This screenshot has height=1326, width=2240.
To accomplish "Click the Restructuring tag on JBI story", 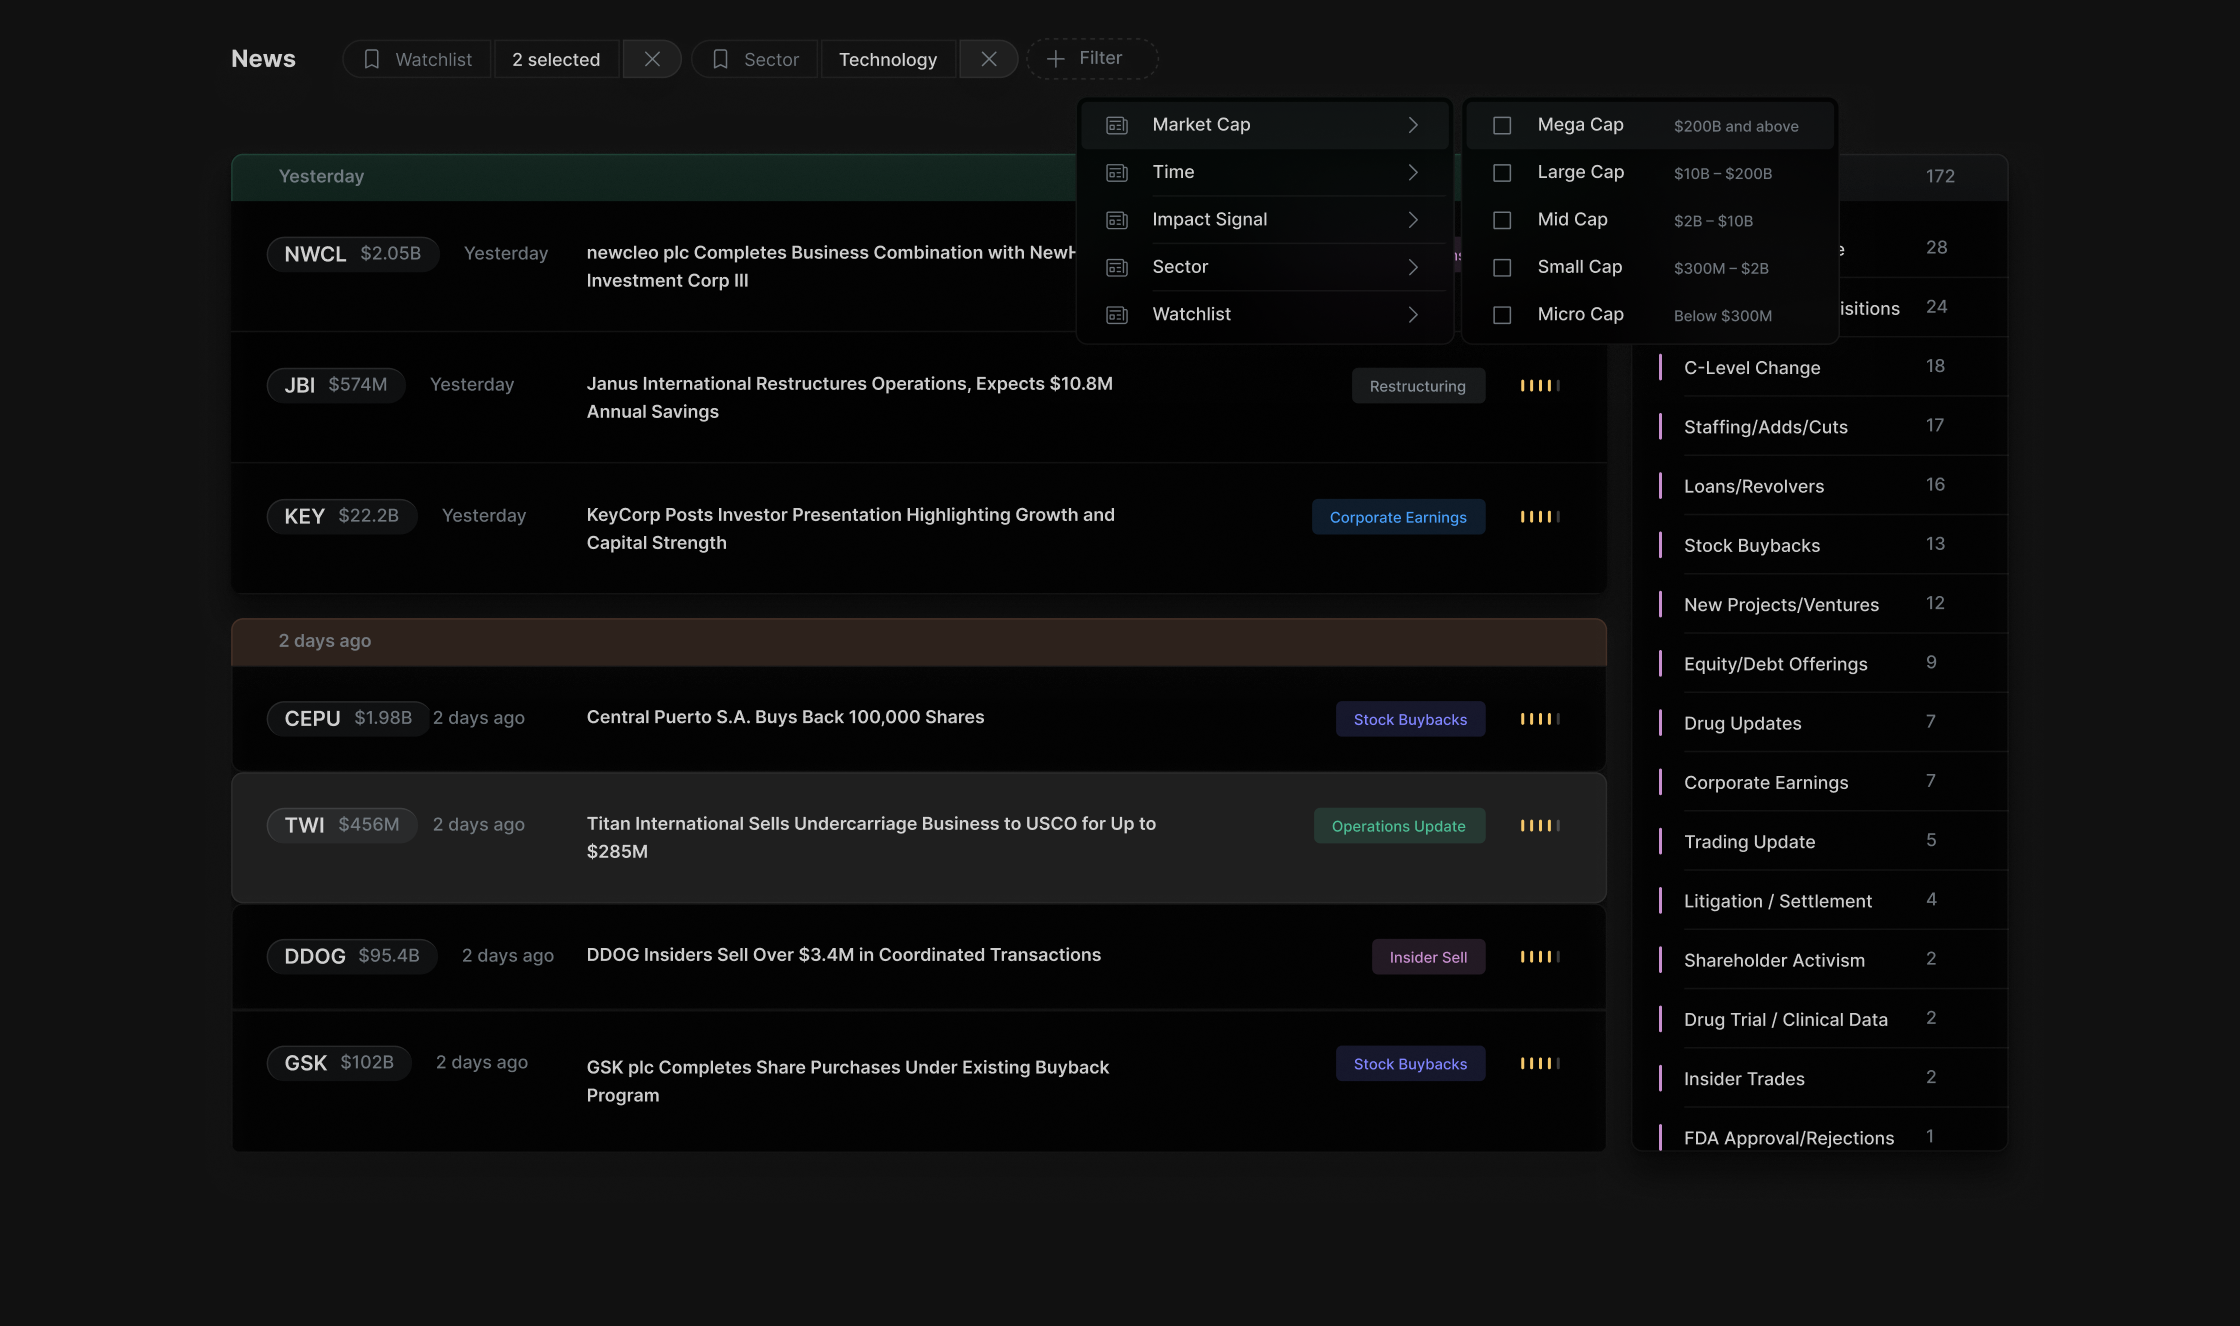I will point(1418,386).
